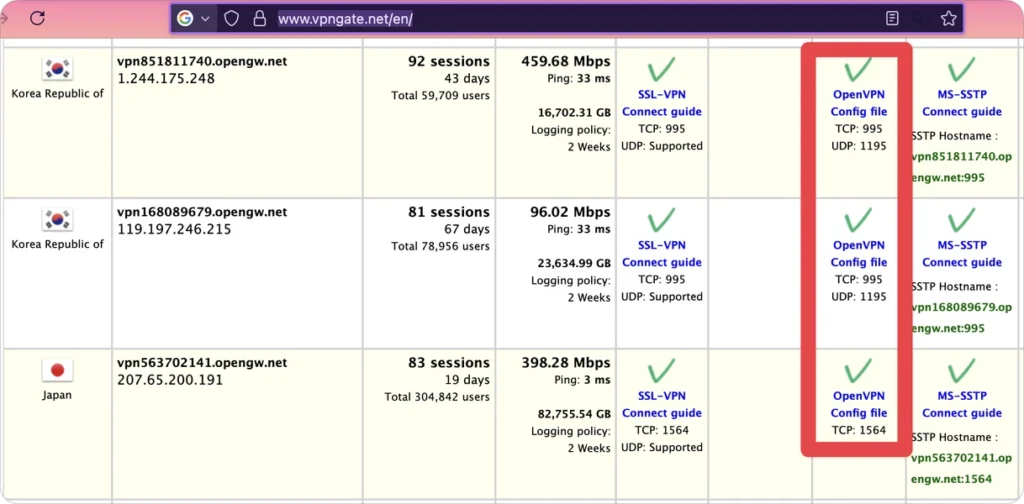1024x504 pixels.
Task: Click the shield tracking protection icon
Action: [231, 19]
